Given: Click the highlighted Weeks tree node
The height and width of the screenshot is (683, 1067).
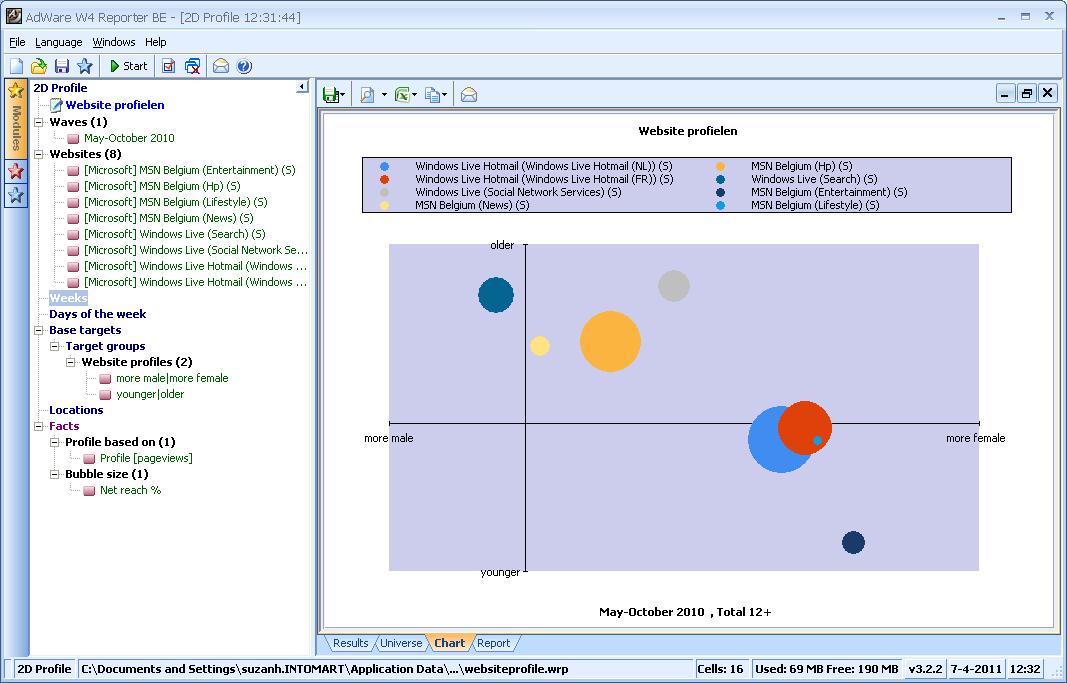Looking at the screenshot, I should 68,298.
